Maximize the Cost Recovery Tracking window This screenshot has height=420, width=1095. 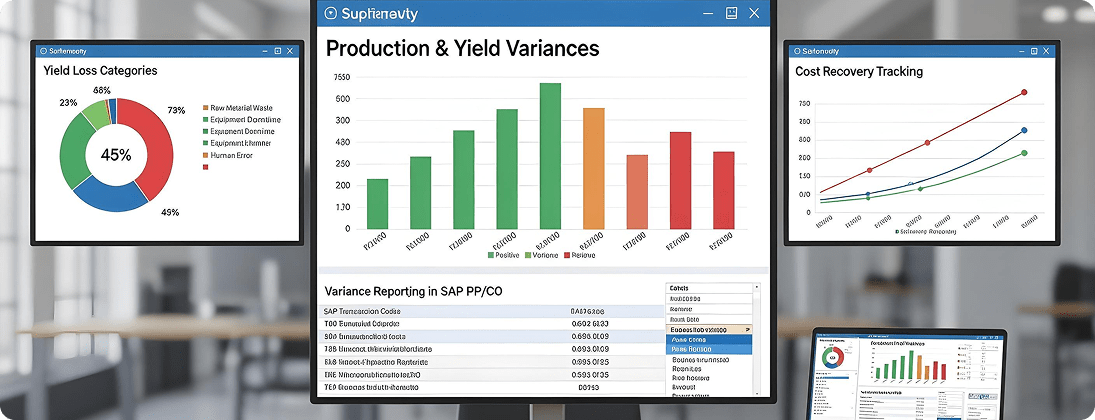pos(1030,50)
